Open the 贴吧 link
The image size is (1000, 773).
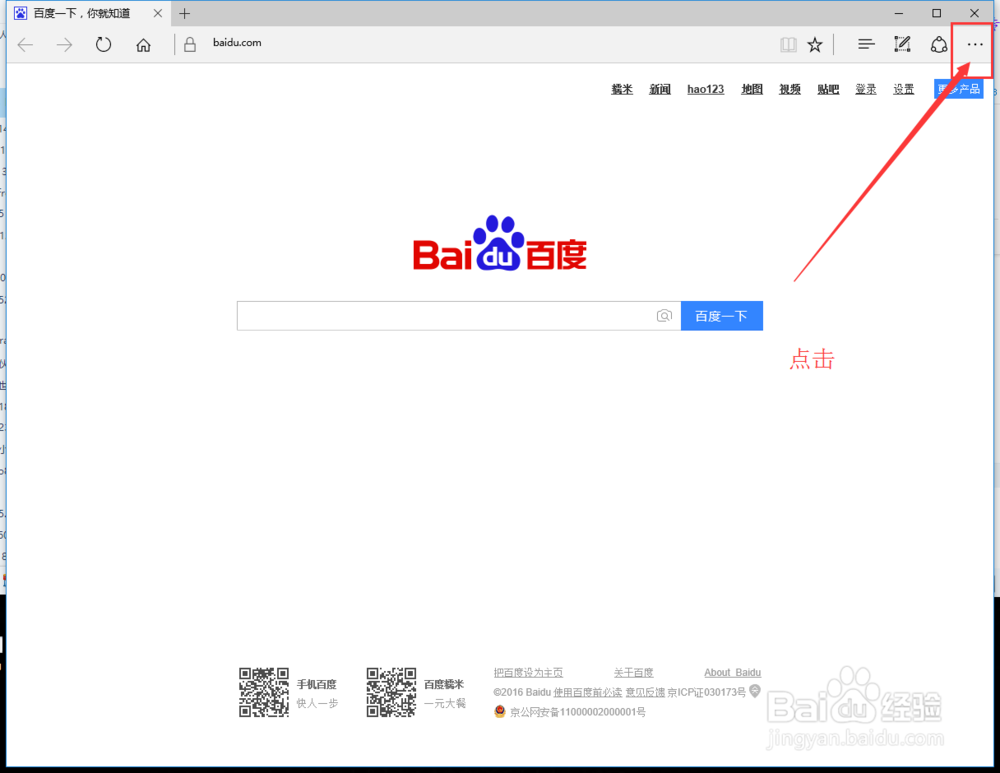828,89
